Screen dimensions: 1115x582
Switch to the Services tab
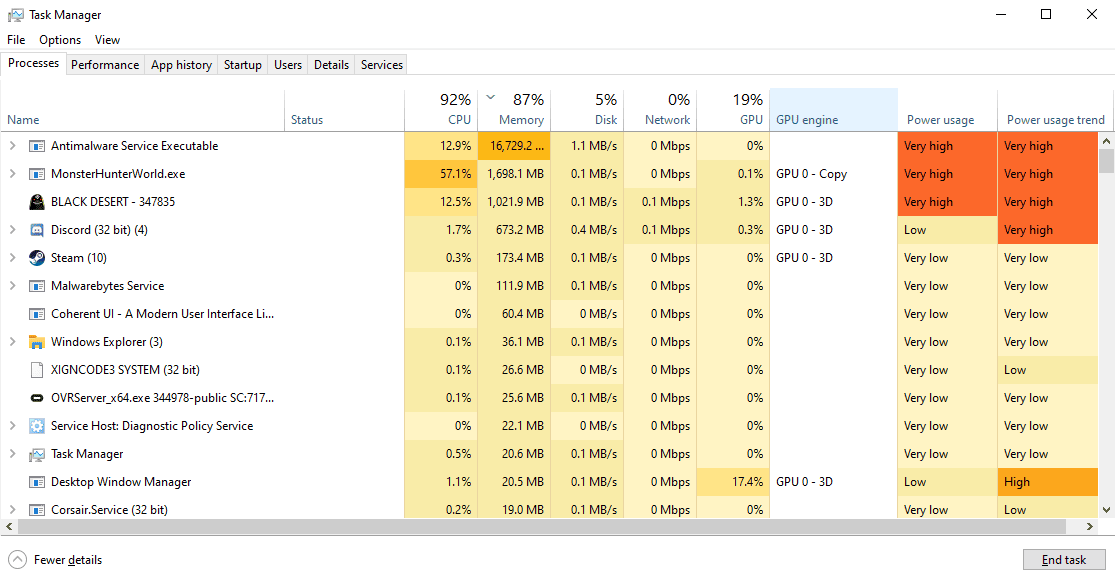click(x=380, y=64)
